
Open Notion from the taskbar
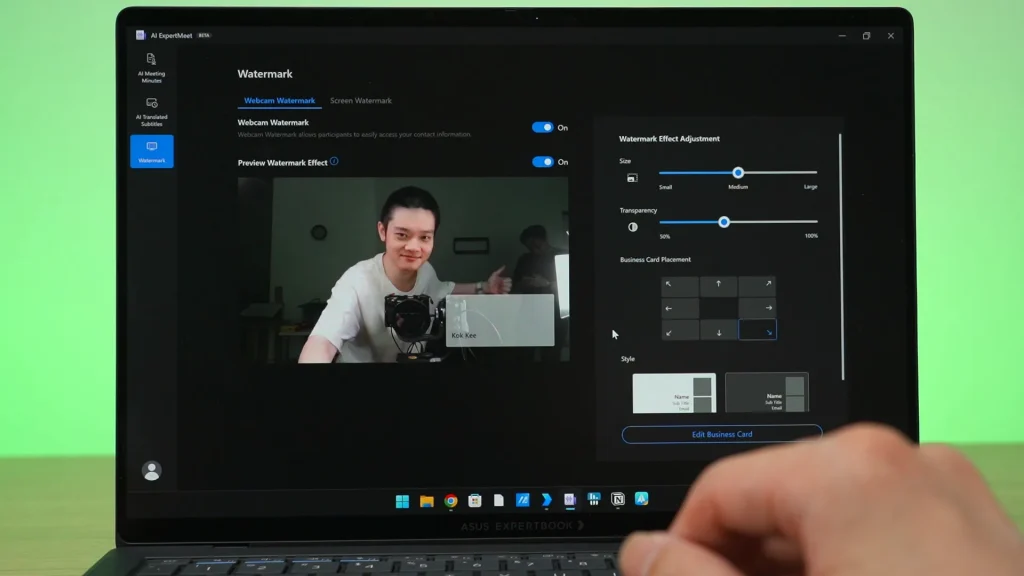click(x=617, y=500)
